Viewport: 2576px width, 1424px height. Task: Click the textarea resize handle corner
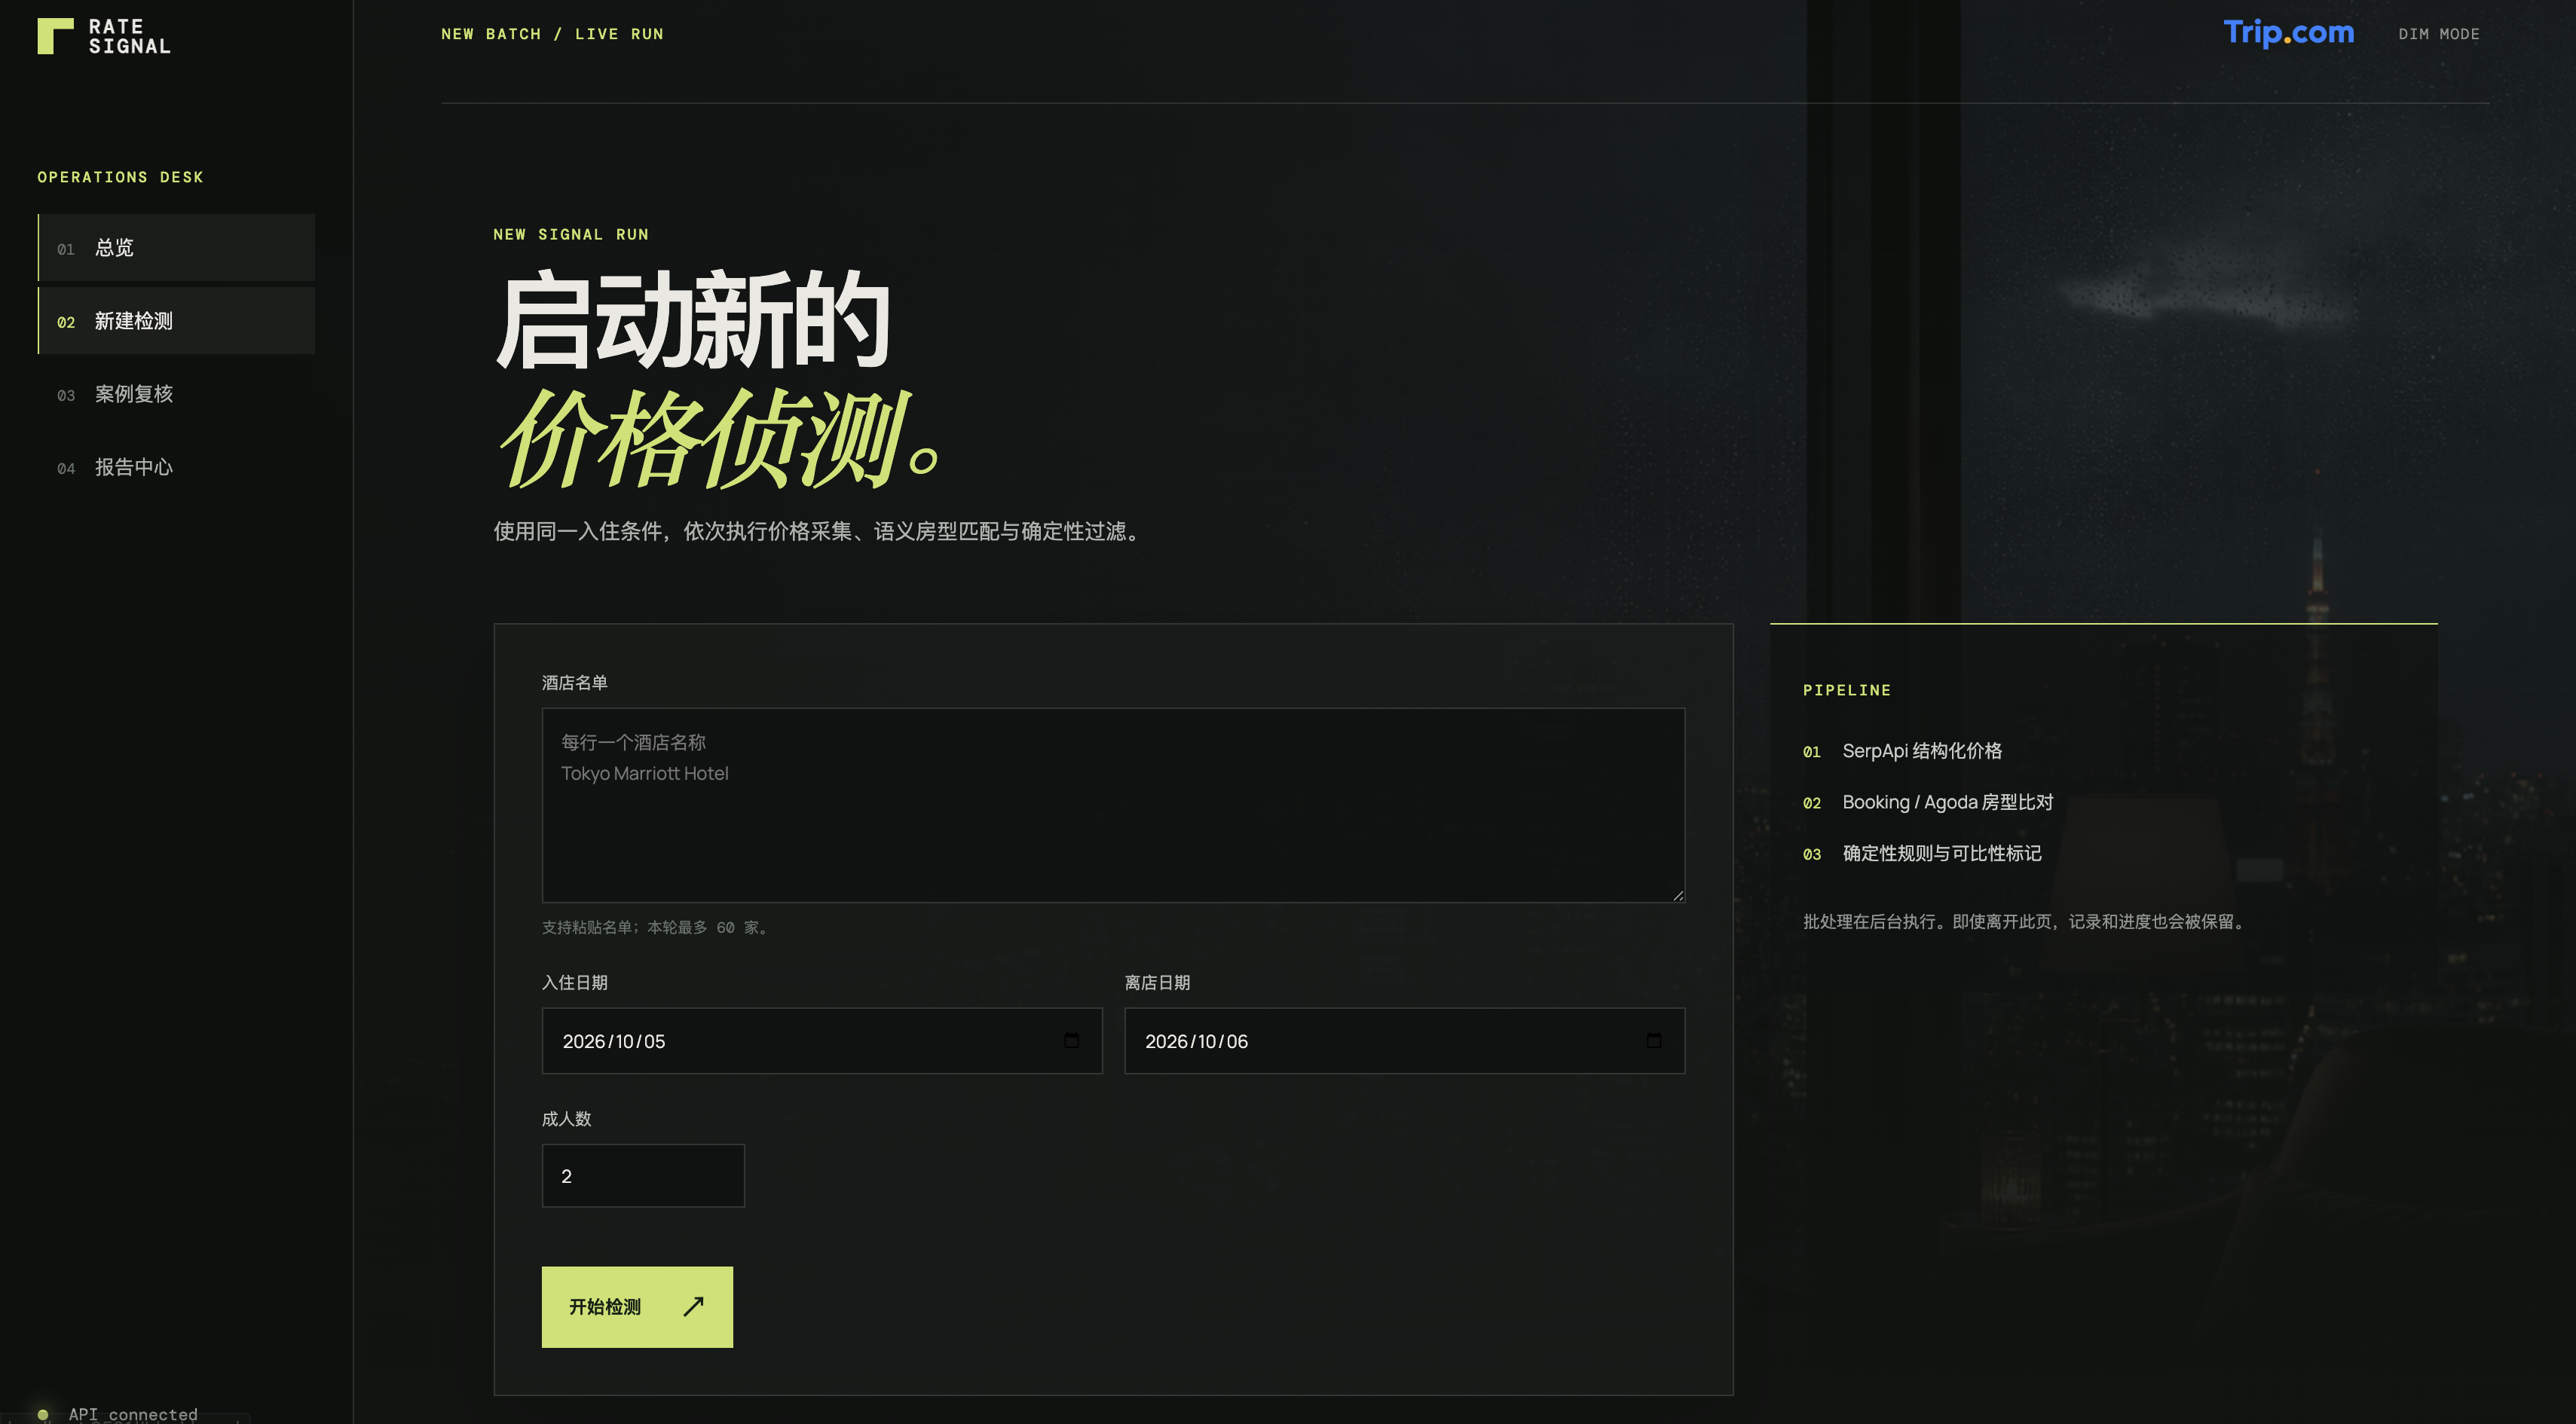click(x=1678, y=895)
